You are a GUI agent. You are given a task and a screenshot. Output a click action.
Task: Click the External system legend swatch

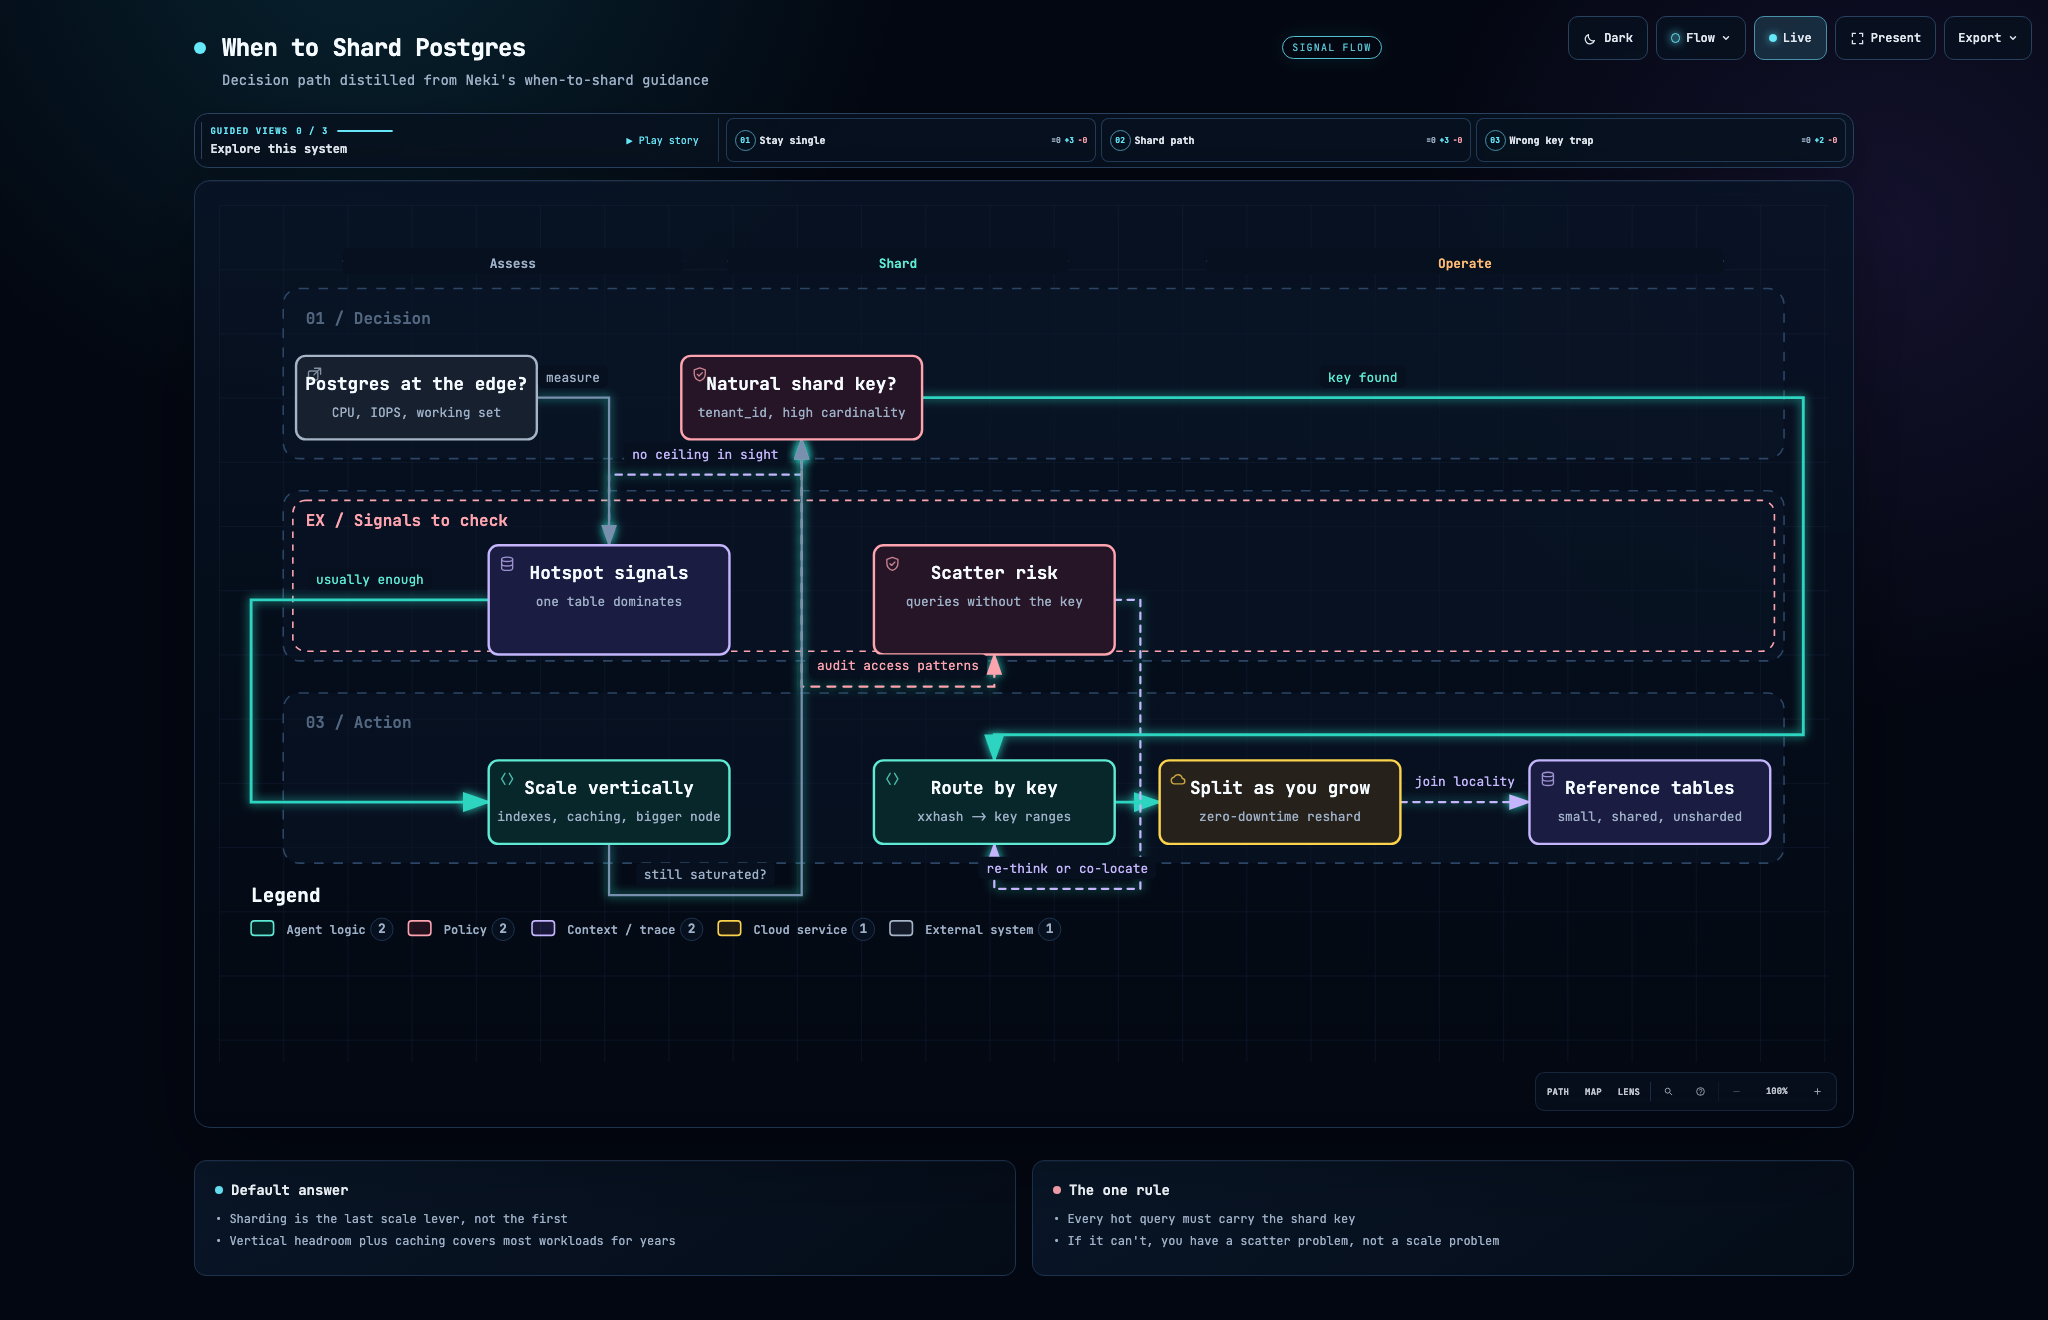tap(901, 928)
